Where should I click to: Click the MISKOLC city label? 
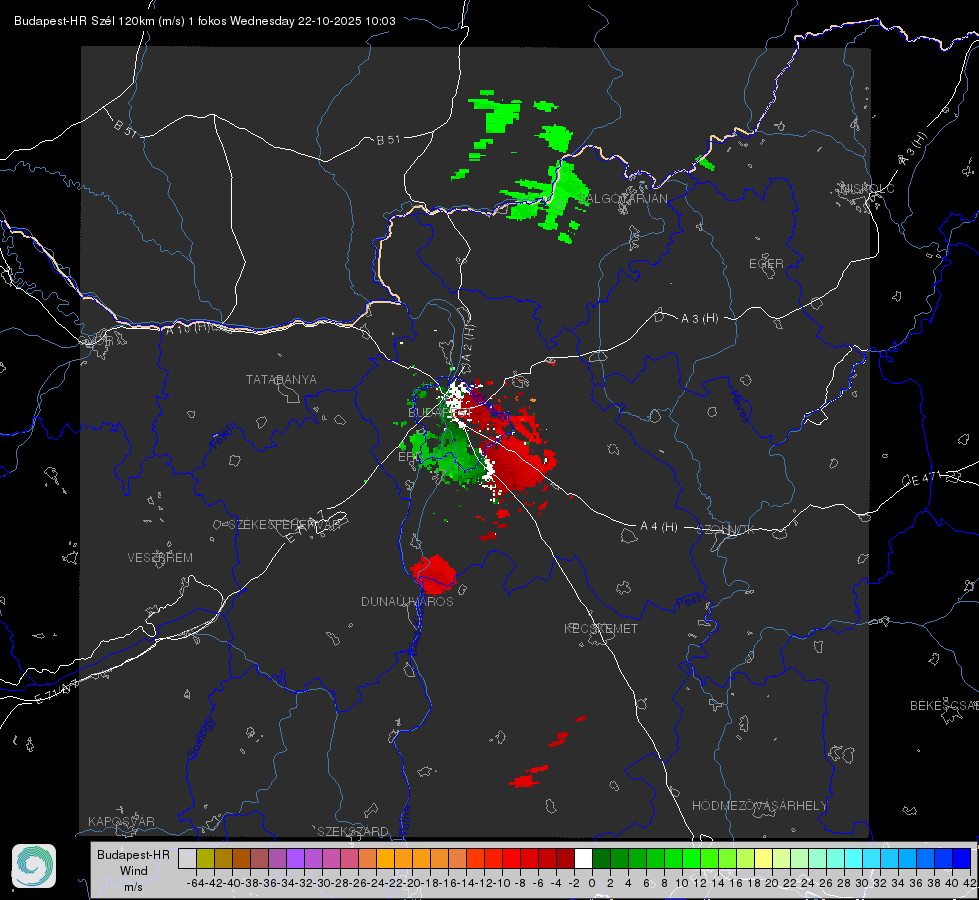[867, 189]
